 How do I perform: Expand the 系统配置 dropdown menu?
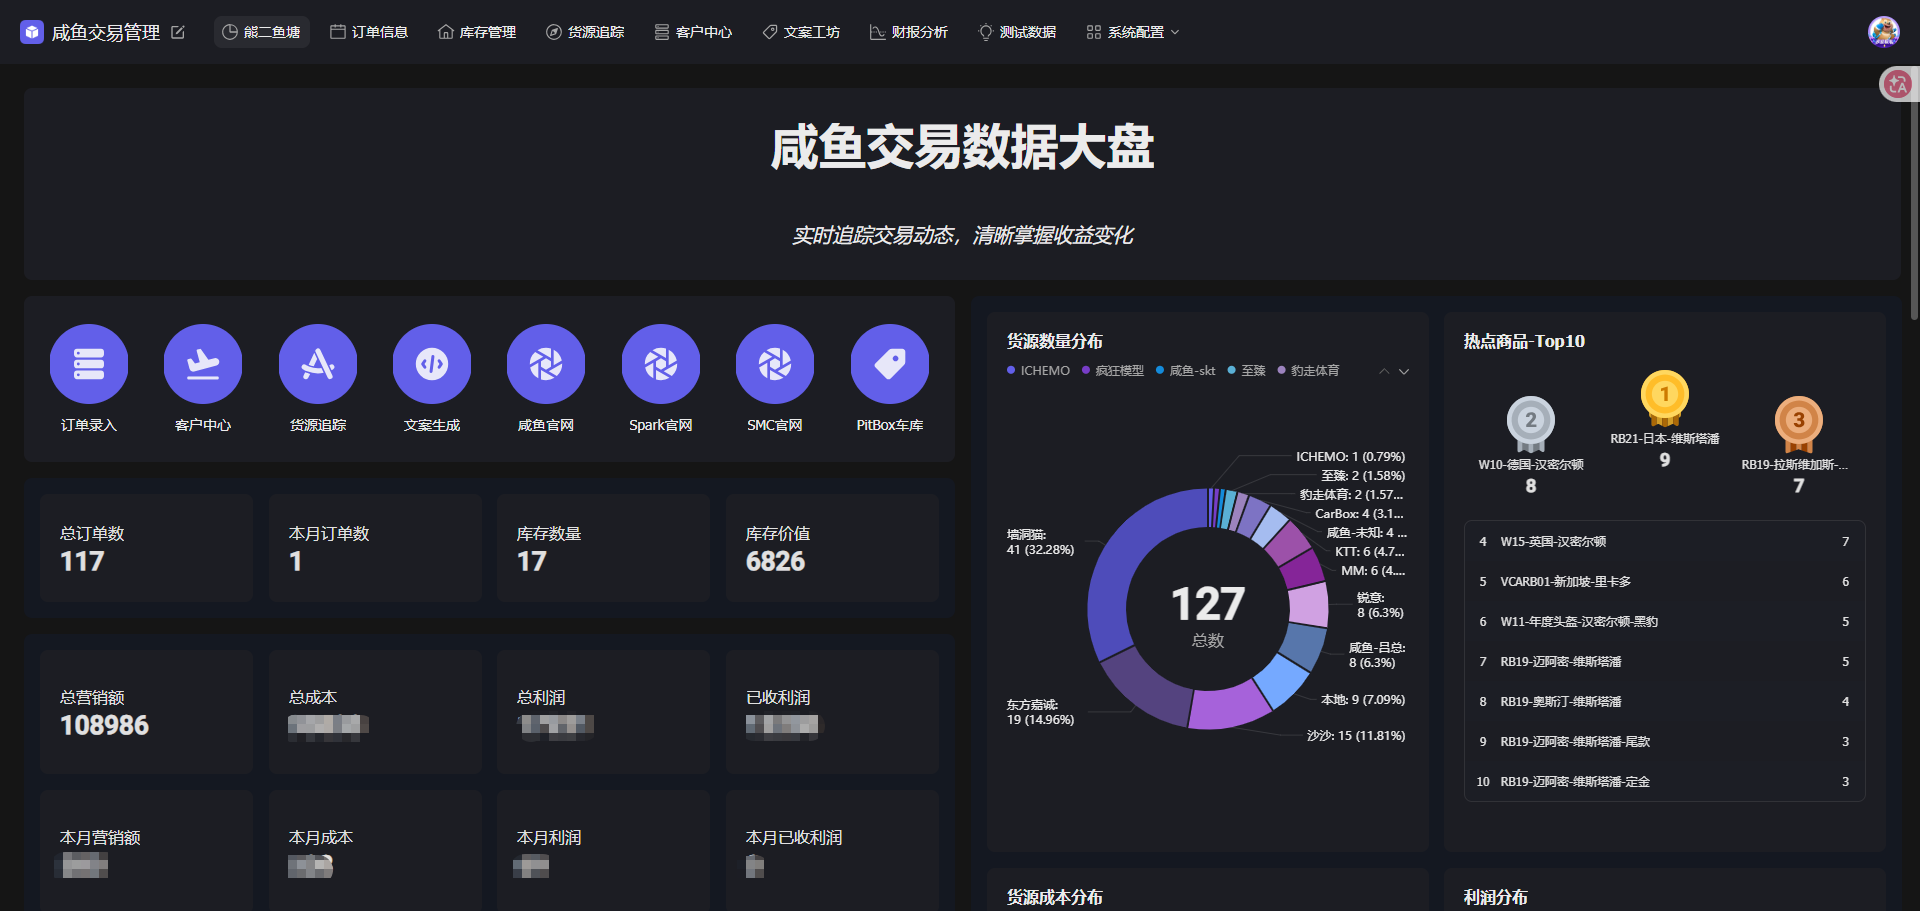tap(1133, 32)
